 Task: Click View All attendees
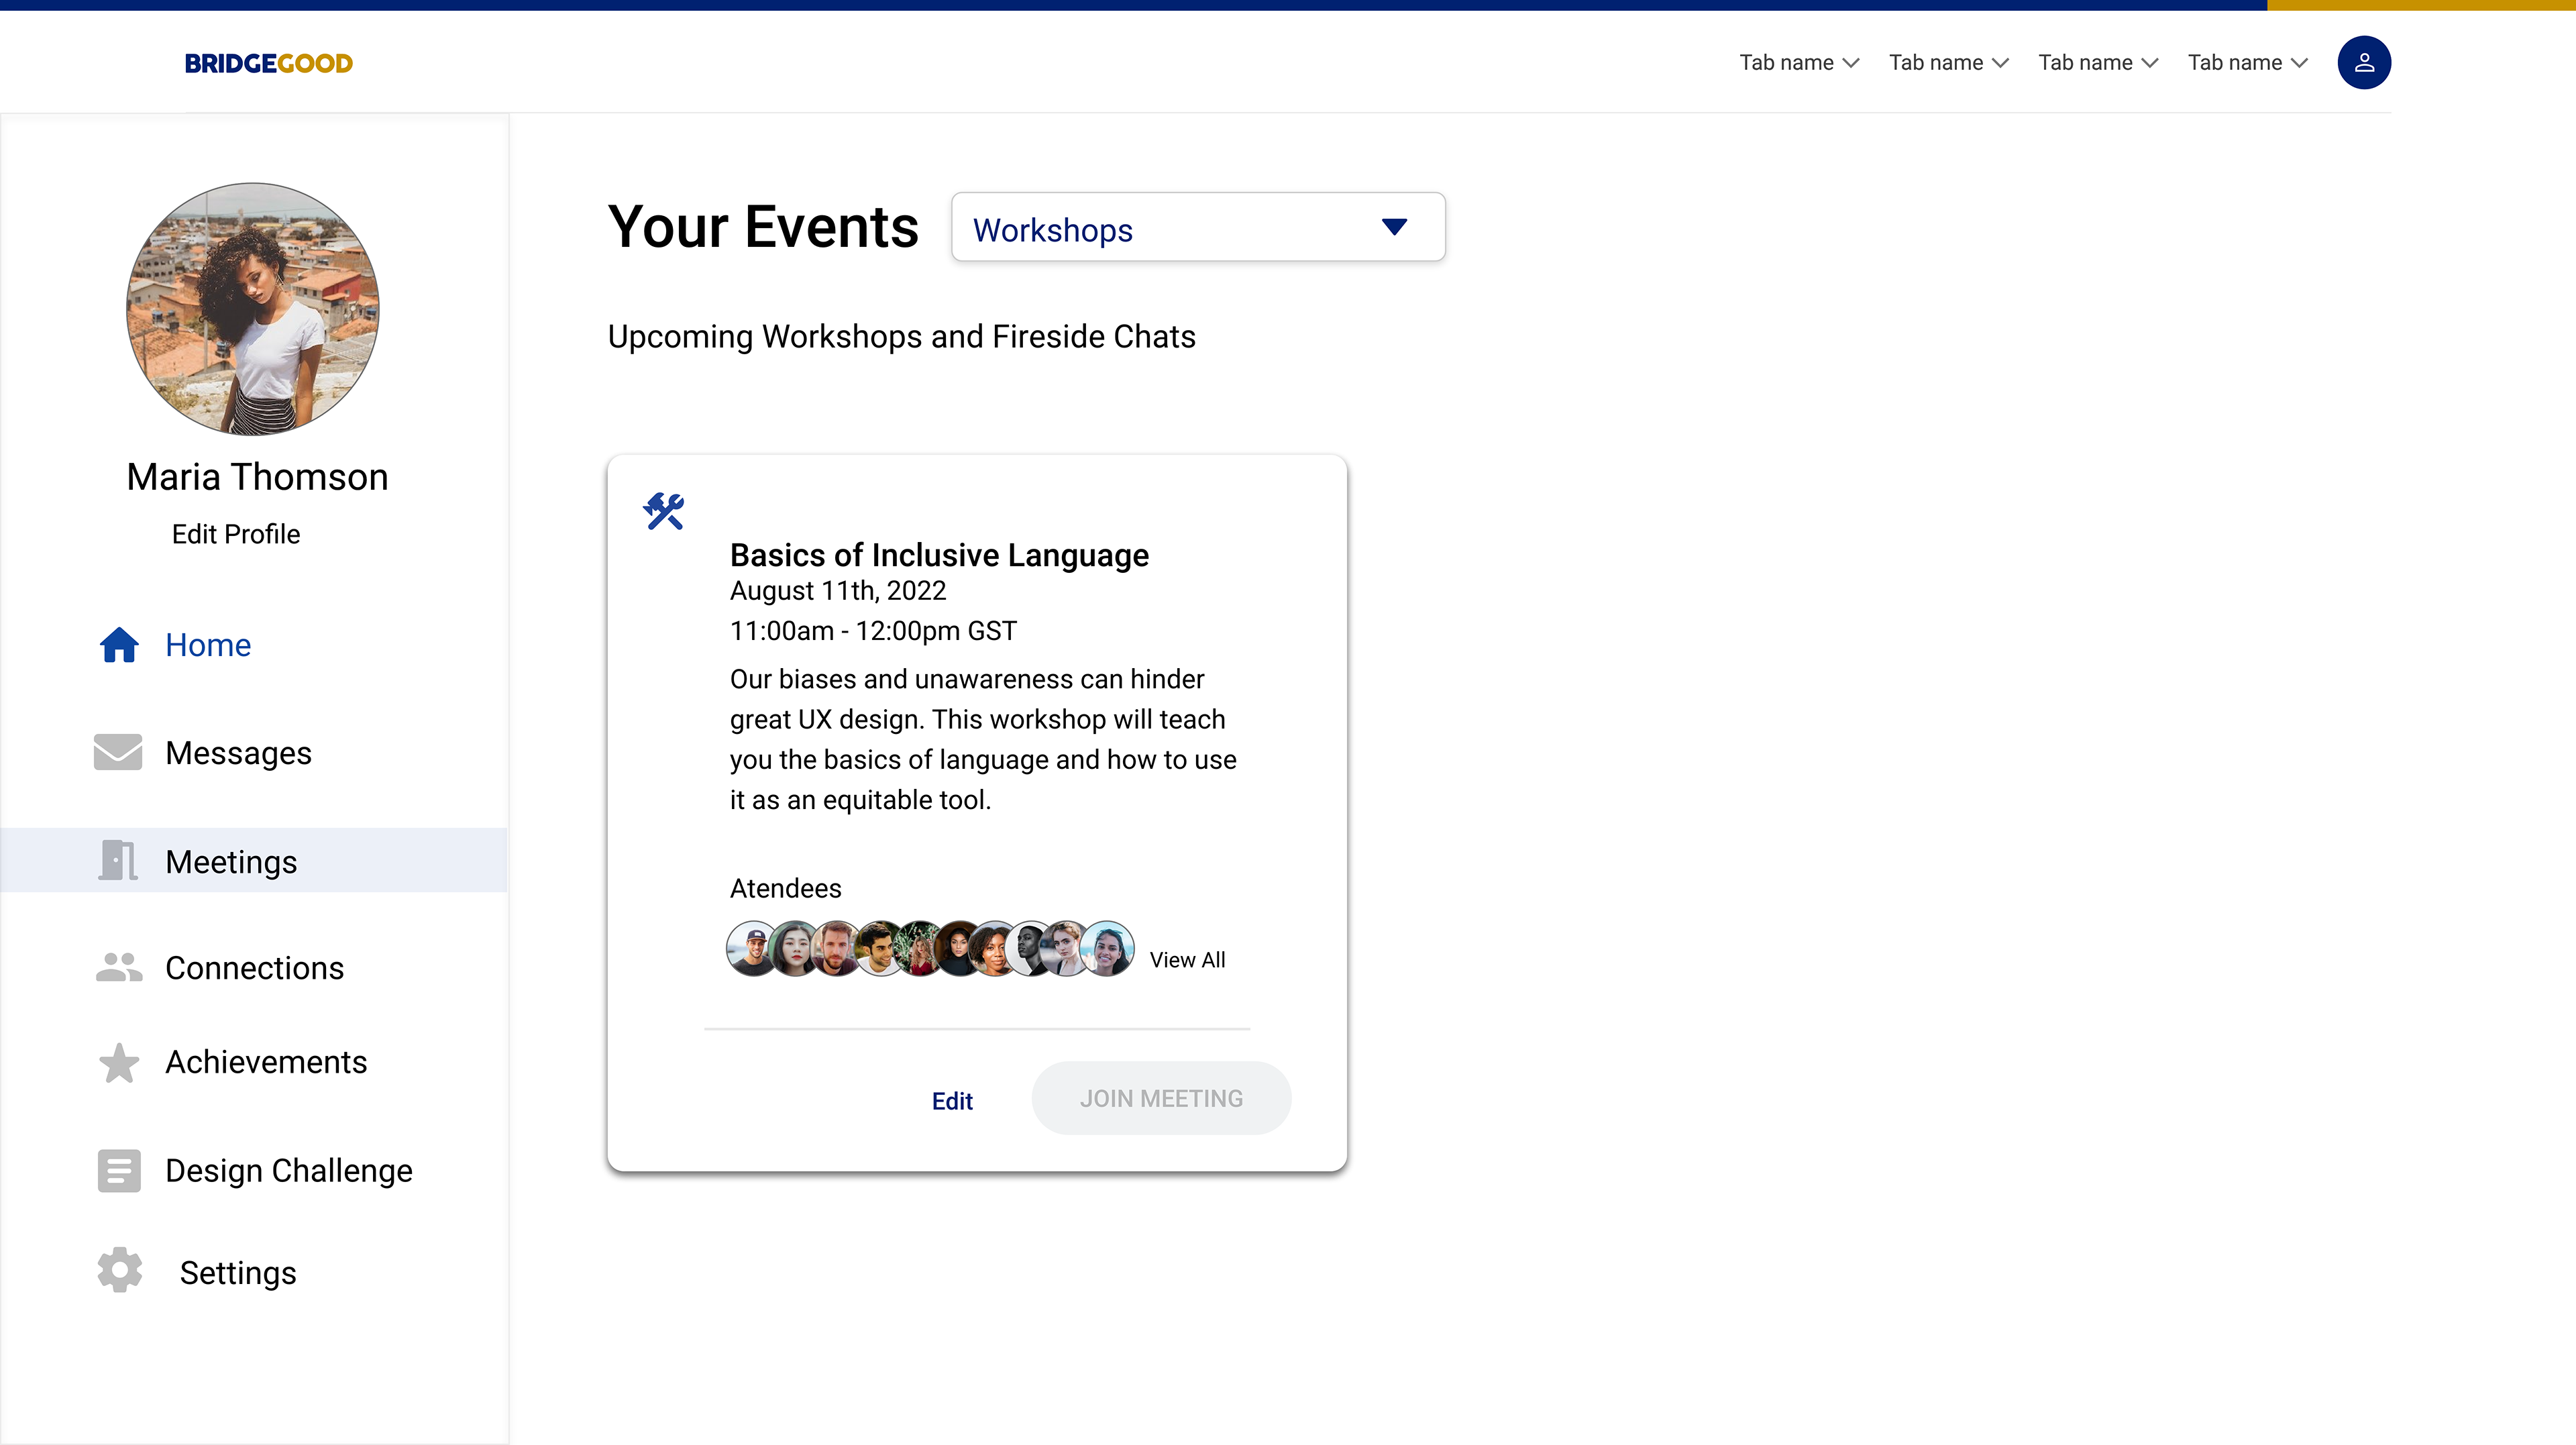point(1187,960)
